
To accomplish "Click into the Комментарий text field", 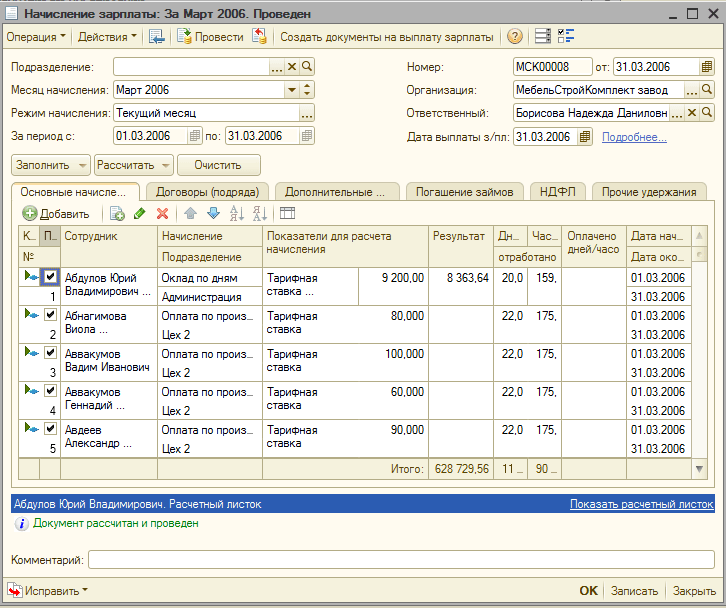I will [x=400, y=560].
